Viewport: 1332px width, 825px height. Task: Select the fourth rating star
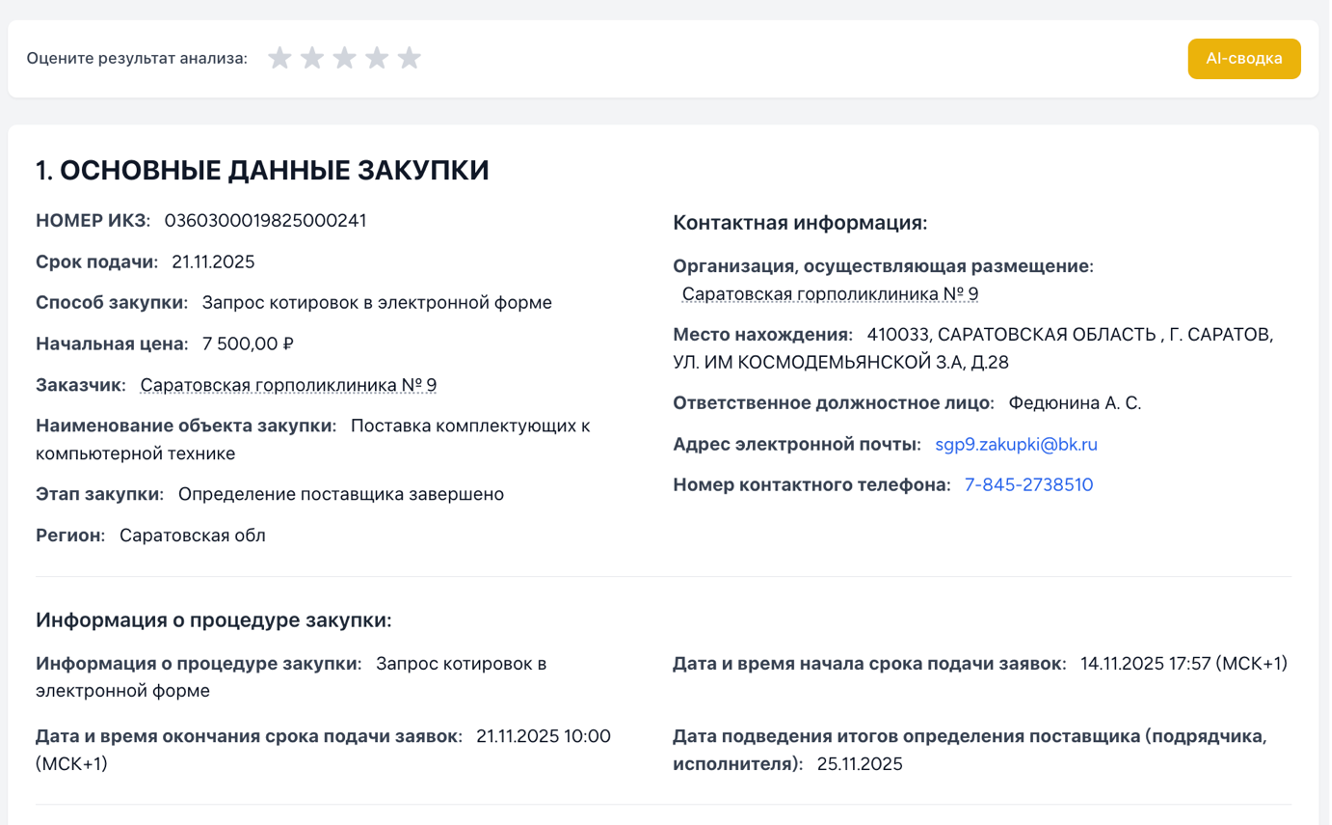377,58
